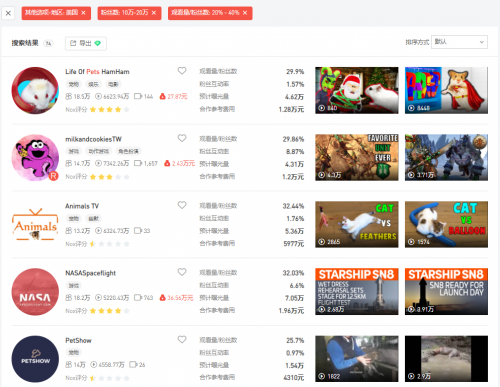Open the CAT VS BALLOON video thumbnail
The image size is (500, 387).
point(446,224)
